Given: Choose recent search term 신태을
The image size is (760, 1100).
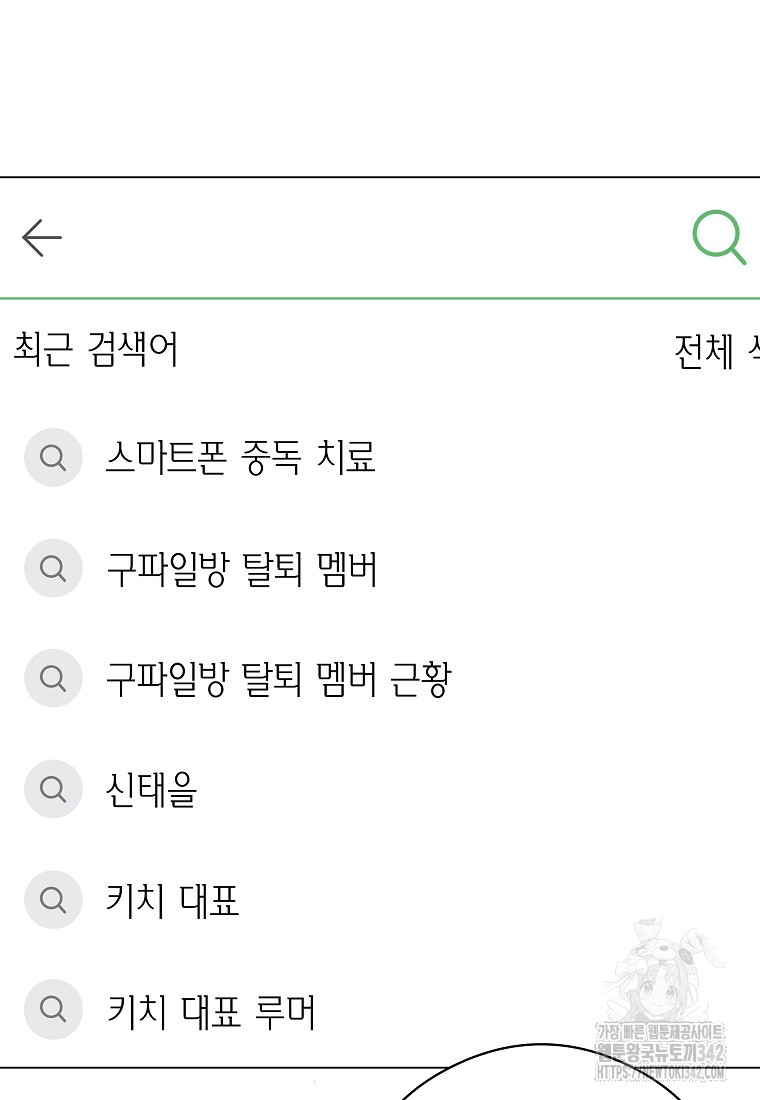Looking at the screenshot, I should 152,789.
